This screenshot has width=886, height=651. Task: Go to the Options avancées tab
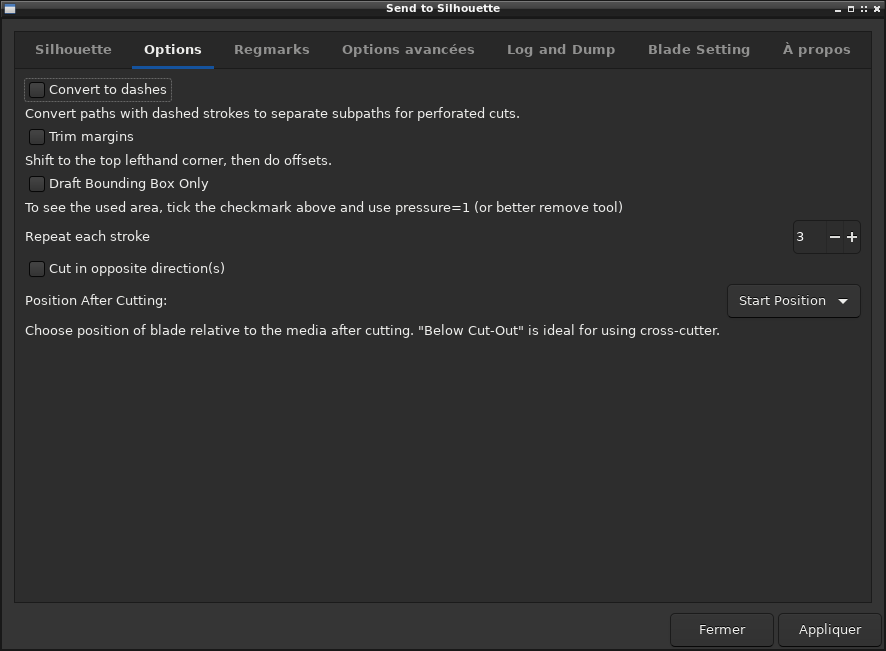(408, 49)
